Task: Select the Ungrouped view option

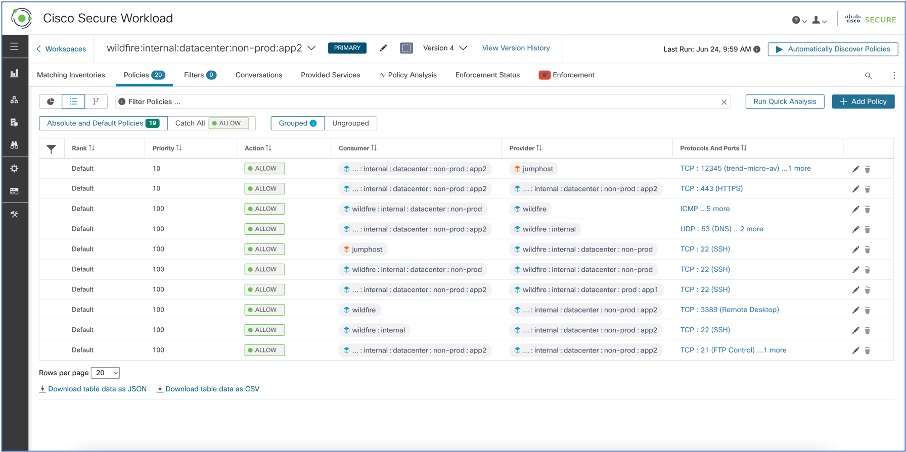Action: point(351,123)
